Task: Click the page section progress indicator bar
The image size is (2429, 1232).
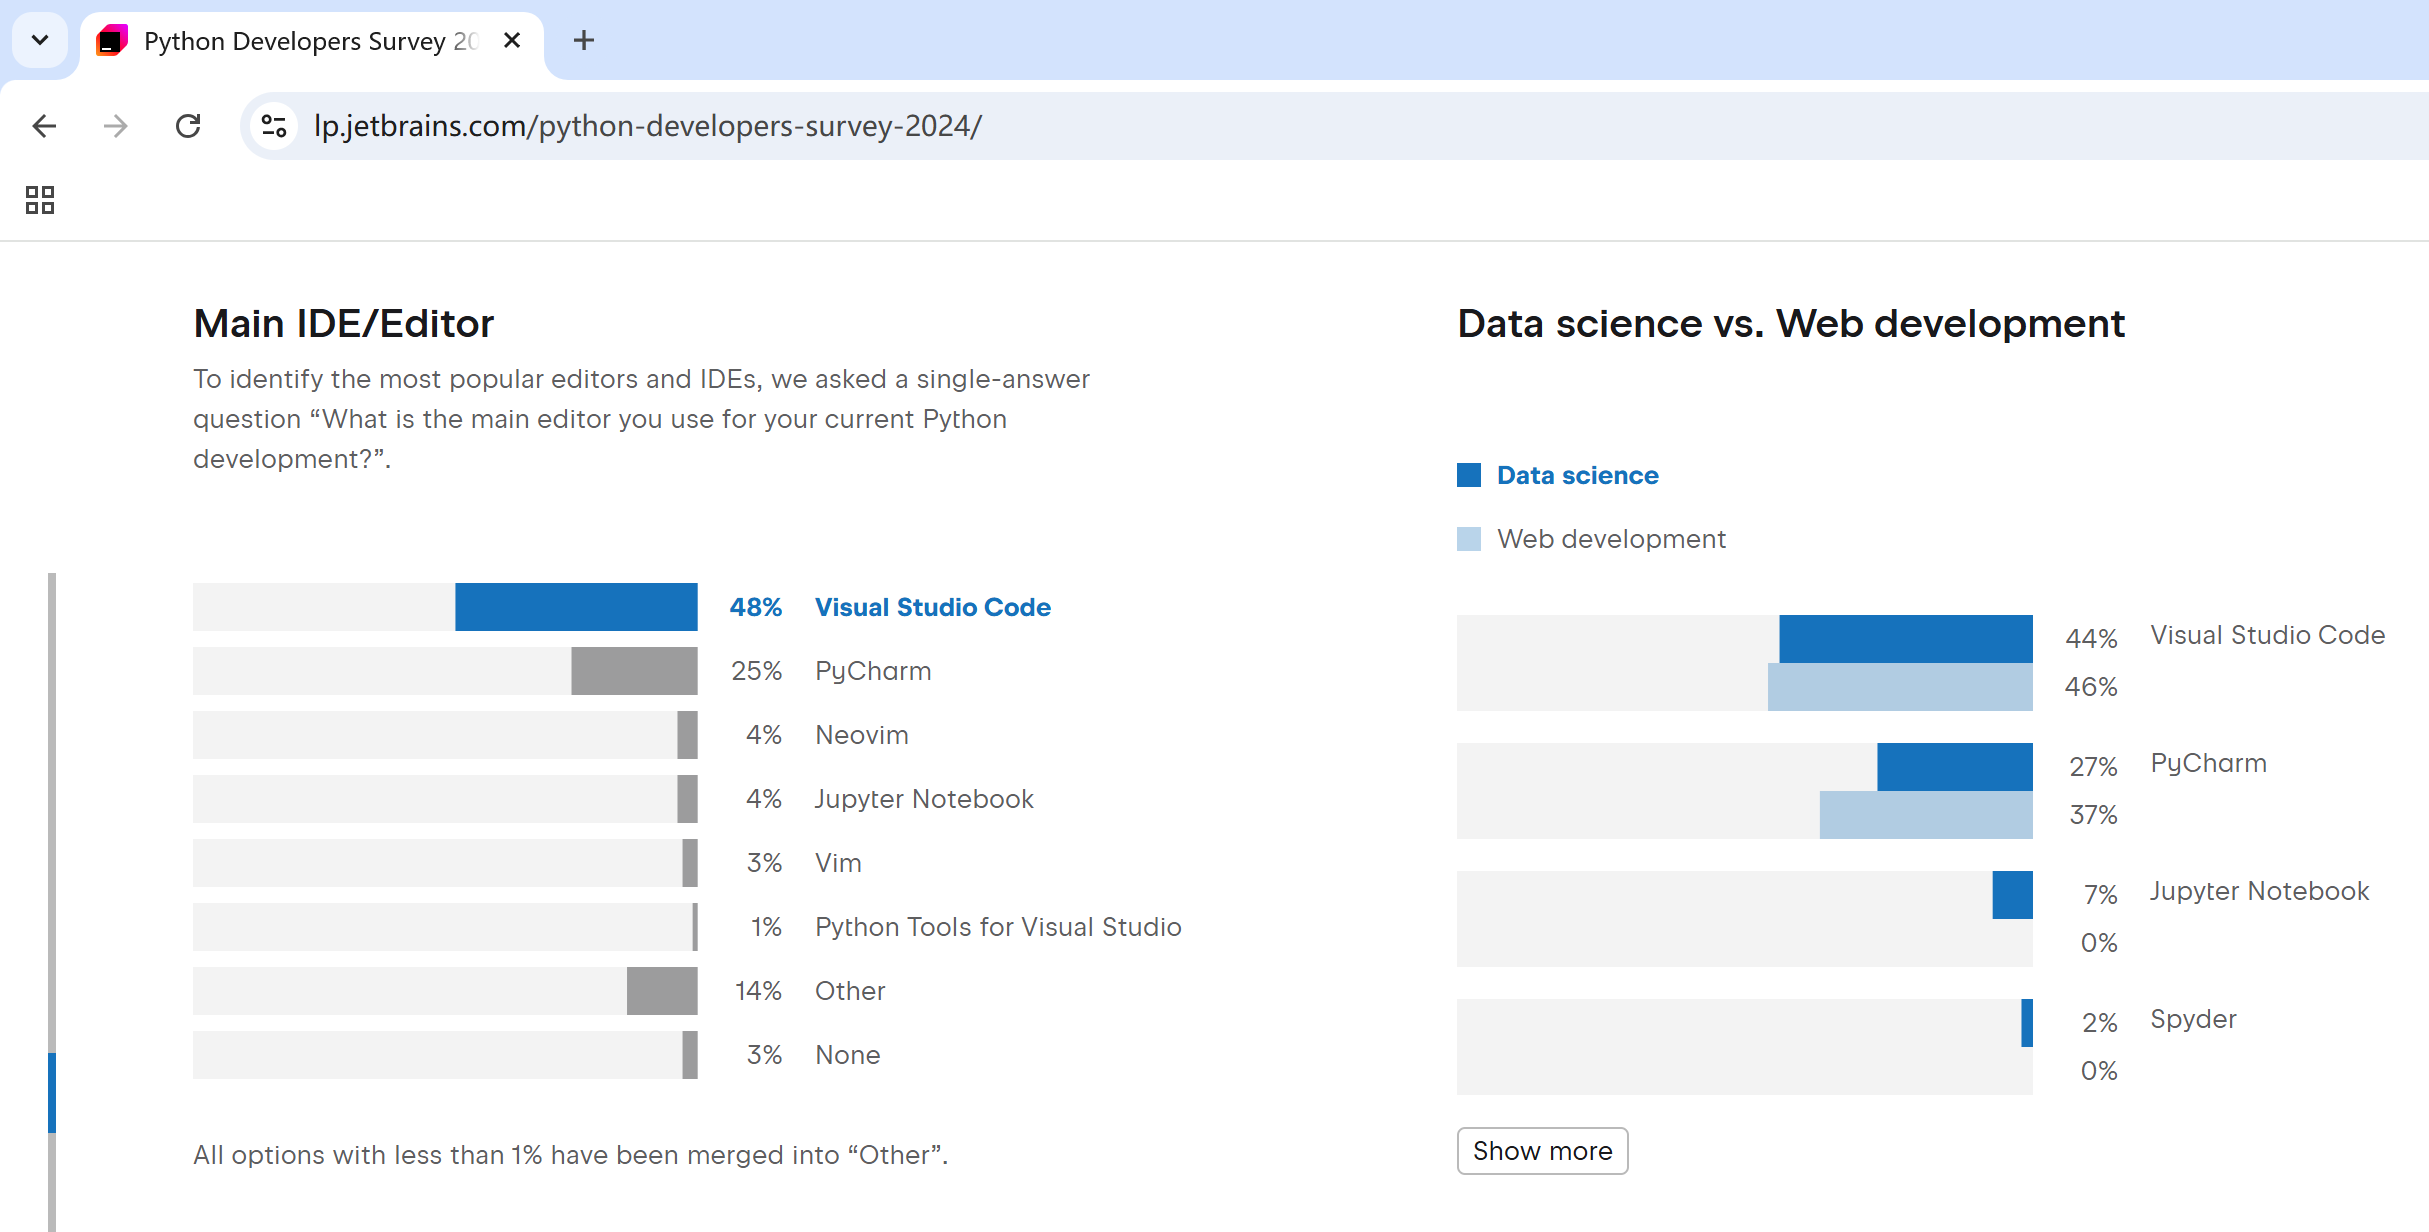Action: click(52, 1092)
